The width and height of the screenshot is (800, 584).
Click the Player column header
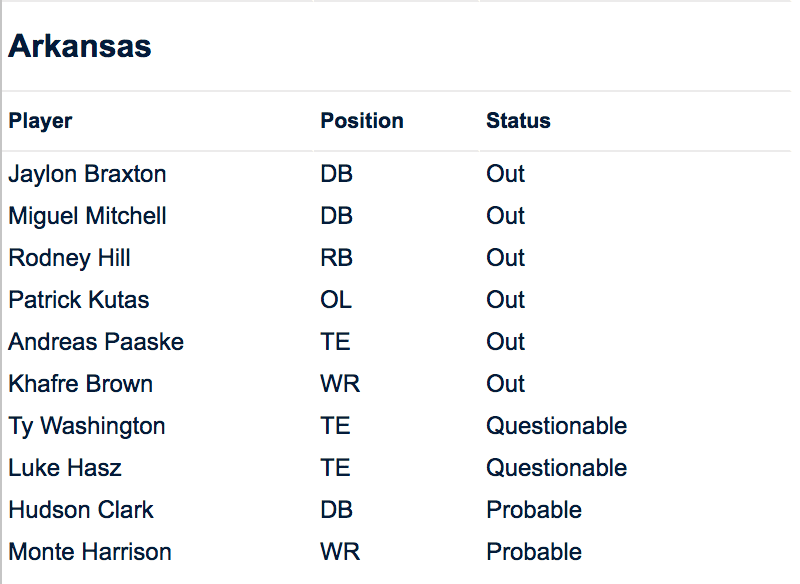pyautogui.click(x=41, y=121)
